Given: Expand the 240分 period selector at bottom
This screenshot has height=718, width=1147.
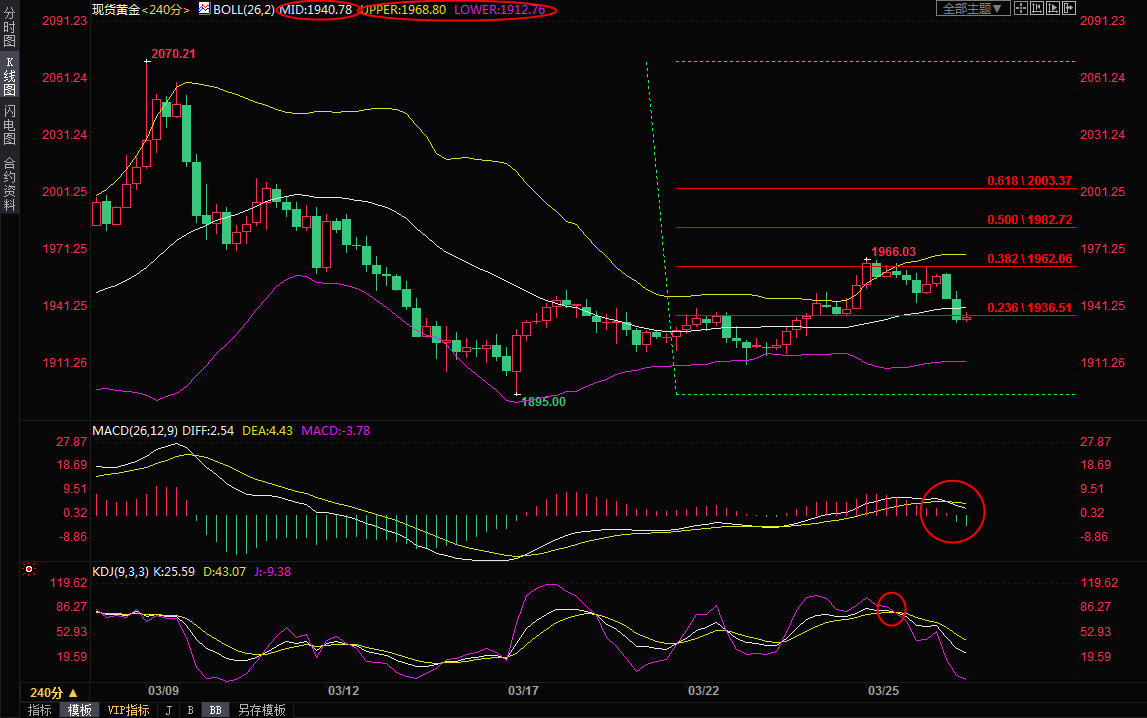Looking at the screenshot, I should (x=54, y=692).
